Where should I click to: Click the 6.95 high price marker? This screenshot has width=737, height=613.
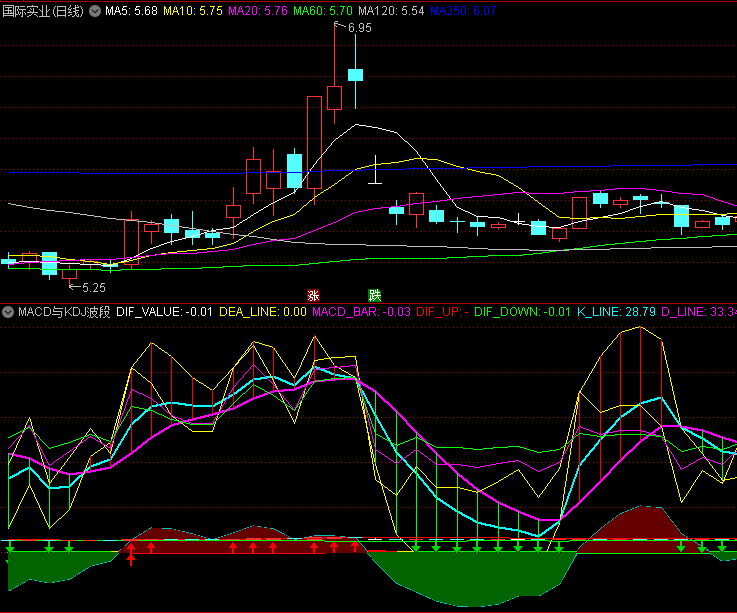[359, 29]
